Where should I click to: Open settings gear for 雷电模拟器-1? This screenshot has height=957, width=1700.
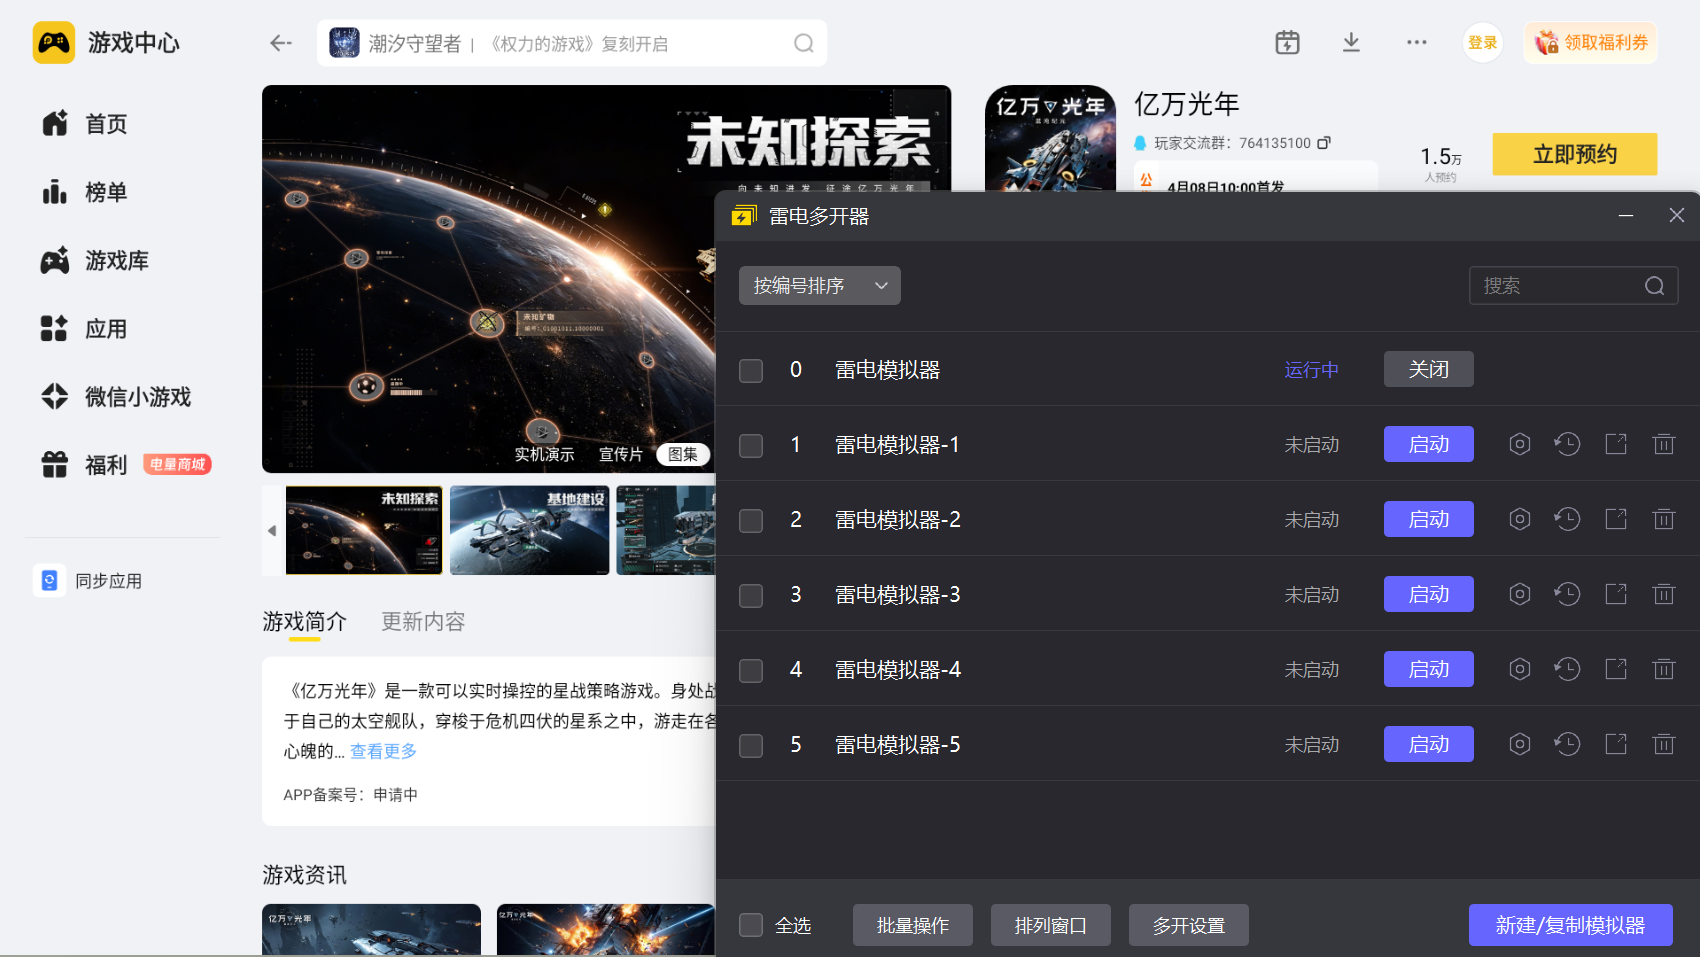(x=1519, y=444)
